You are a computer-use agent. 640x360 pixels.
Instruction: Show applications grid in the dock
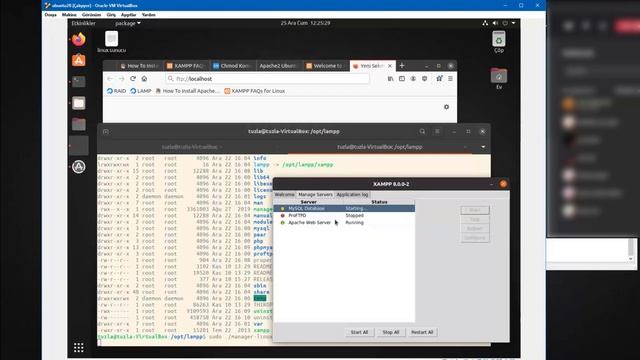(x=79, y=347)
